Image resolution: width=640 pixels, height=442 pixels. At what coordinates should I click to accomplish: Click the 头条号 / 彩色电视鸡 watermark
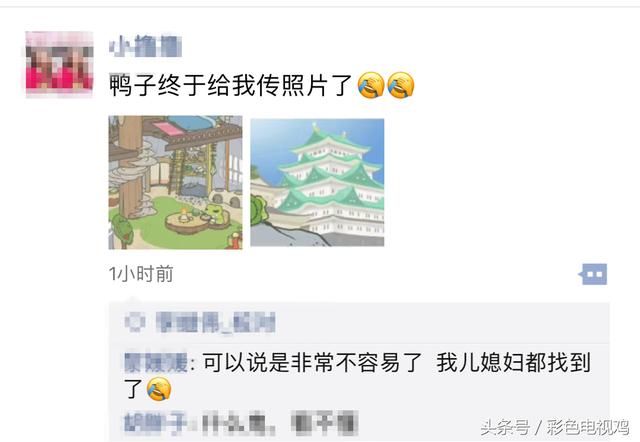pyautogui.click(x=555, y=427)
